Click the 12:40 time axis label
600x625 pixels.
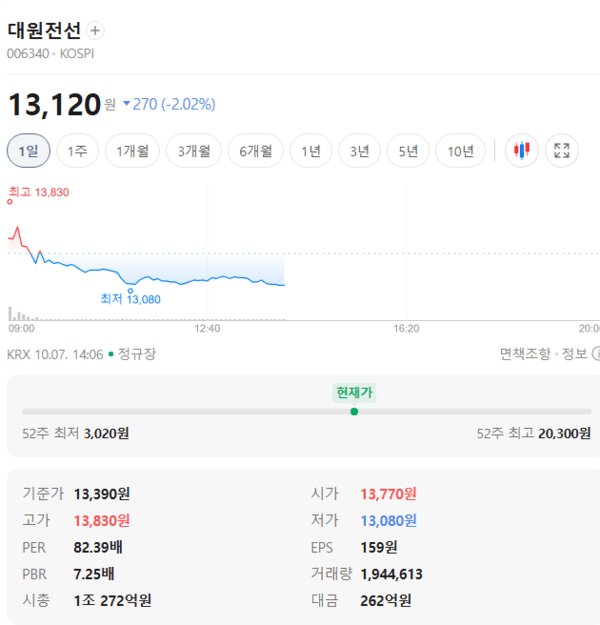pos(207,329)
